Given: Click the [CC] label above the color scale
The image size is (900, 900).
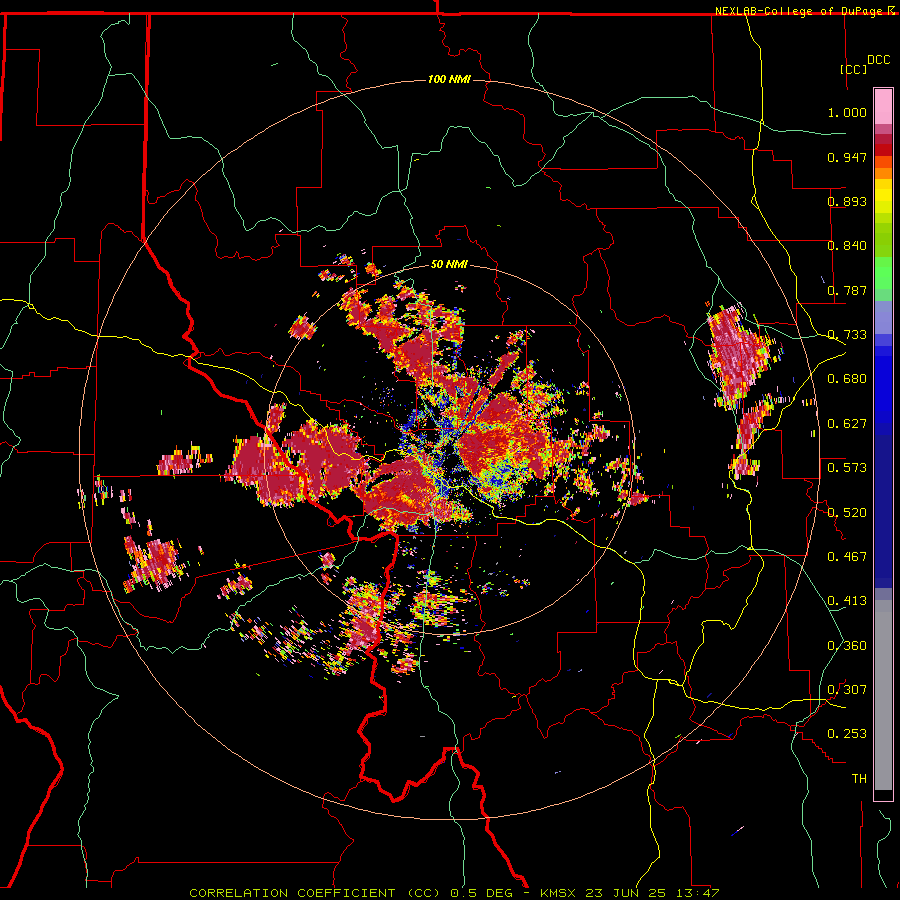Looking at the screenshot, I should point(854,69).
